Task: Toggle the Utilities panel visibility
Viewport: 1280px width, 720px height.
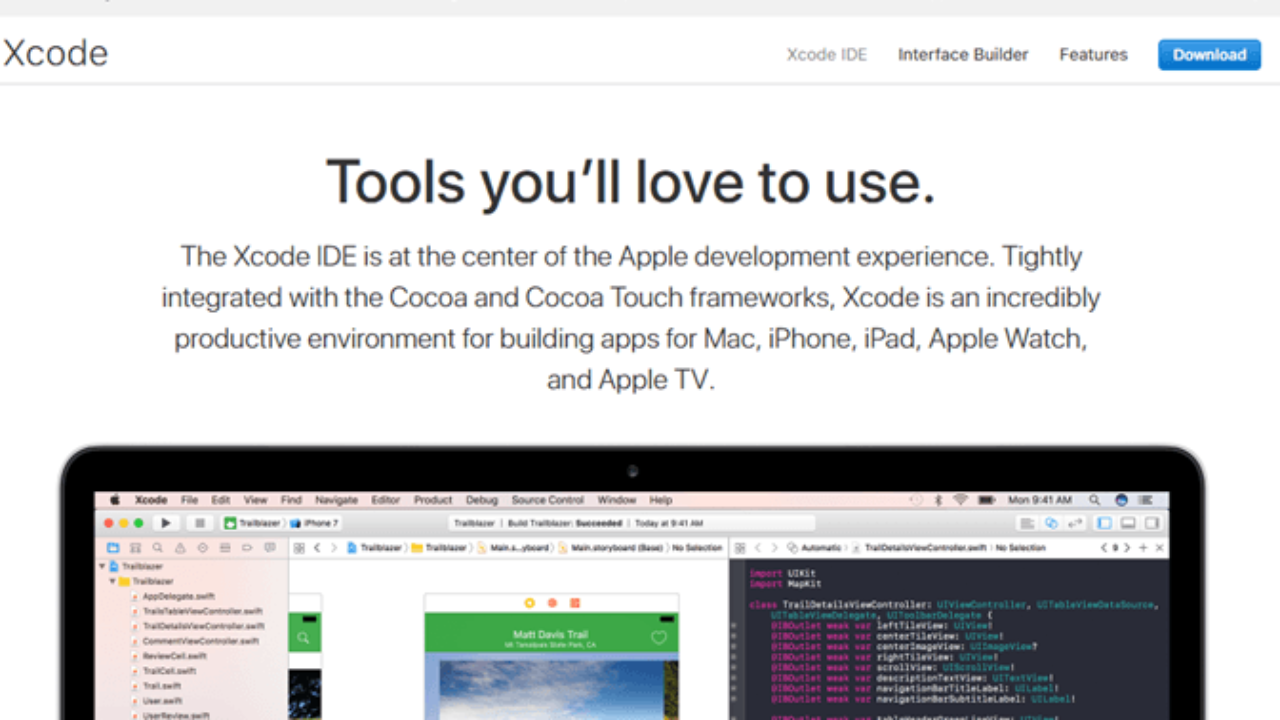Action: pos(1152,523)
